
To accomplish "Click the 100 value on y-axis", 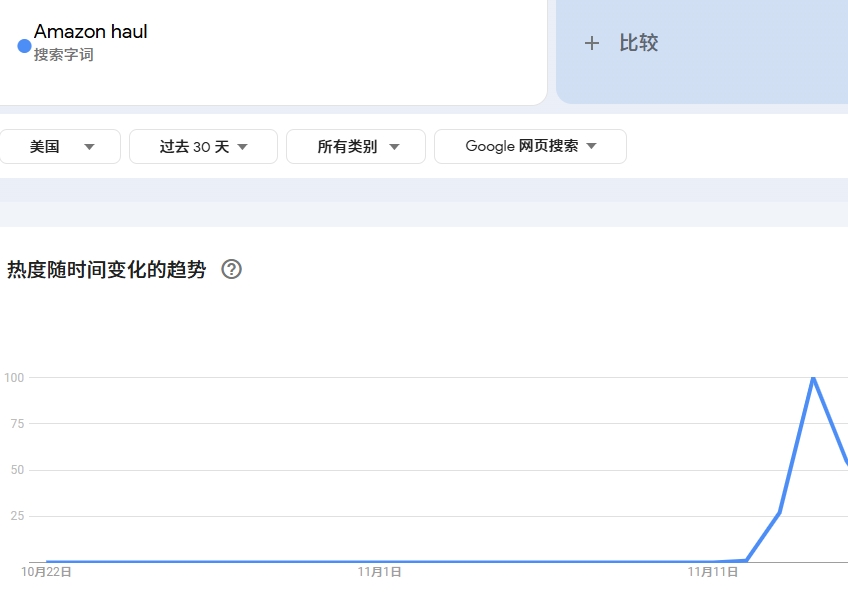I will click(x=14, y=378).
